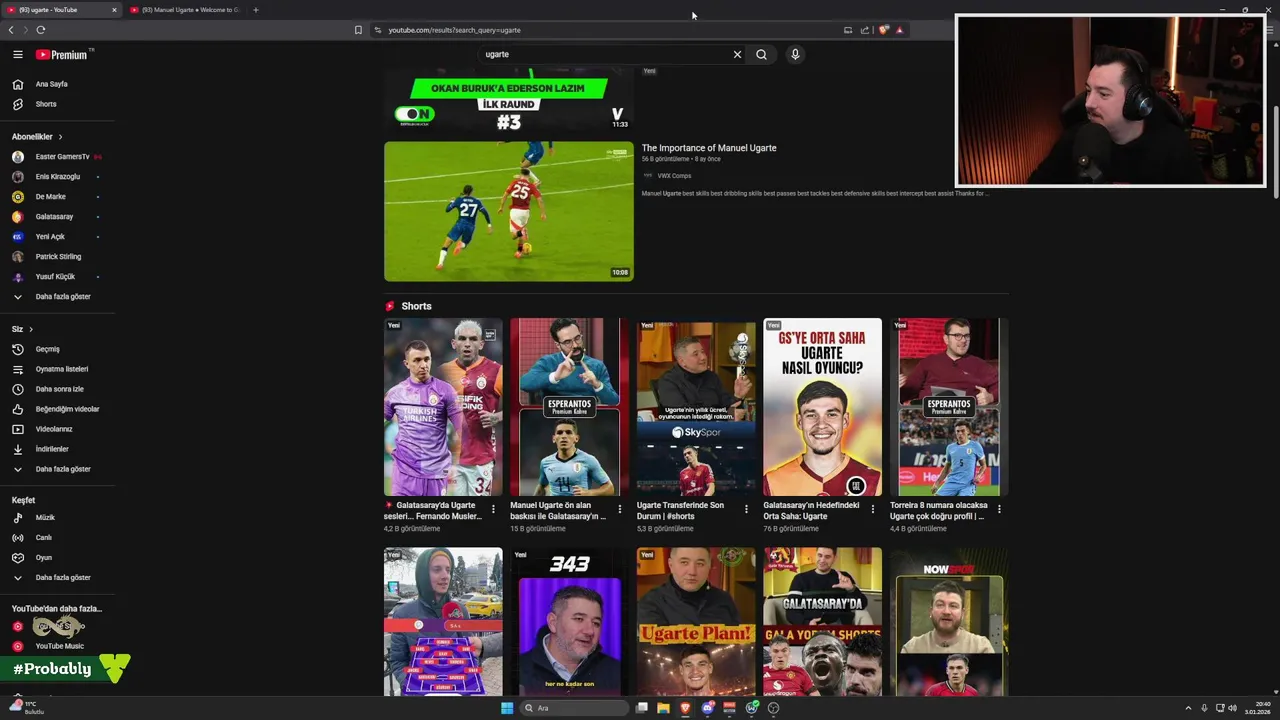Play the 10:08 Manuel Ugarte video thumbnail
Image resolution: width=1280 pixels, height=720 pixels.
509,211
